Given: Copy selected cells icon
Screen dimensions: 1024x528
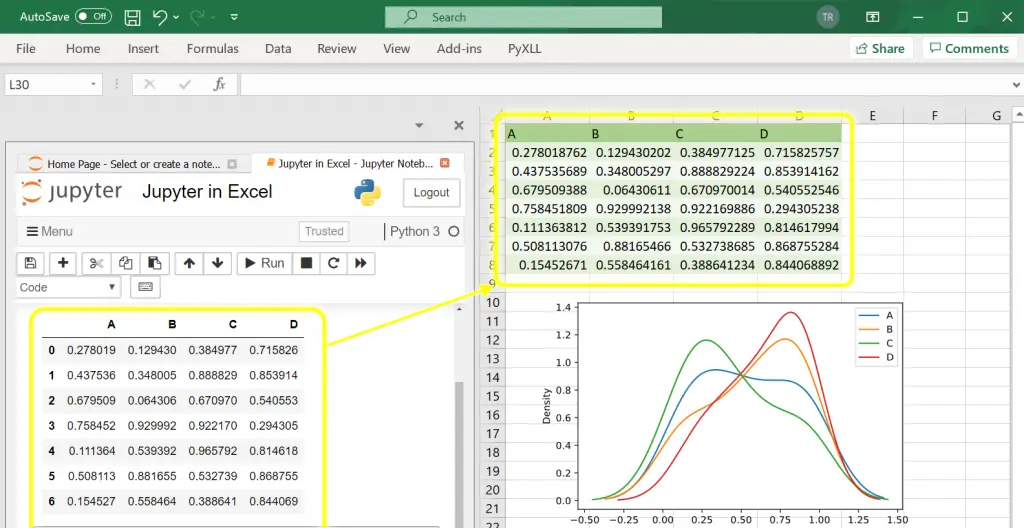Looking at the screenshot, I should 125,263.
